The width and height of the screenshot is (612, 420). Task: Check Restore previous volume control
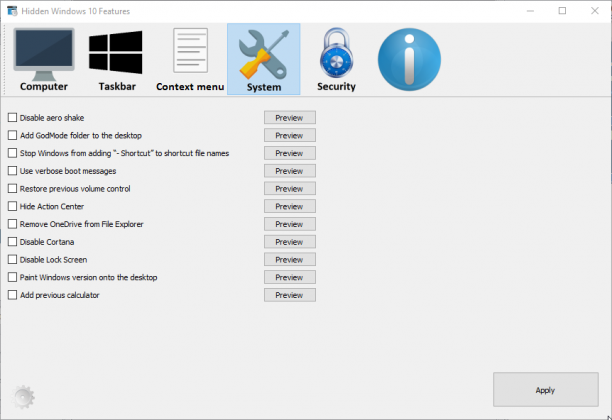tap(12, 189)
